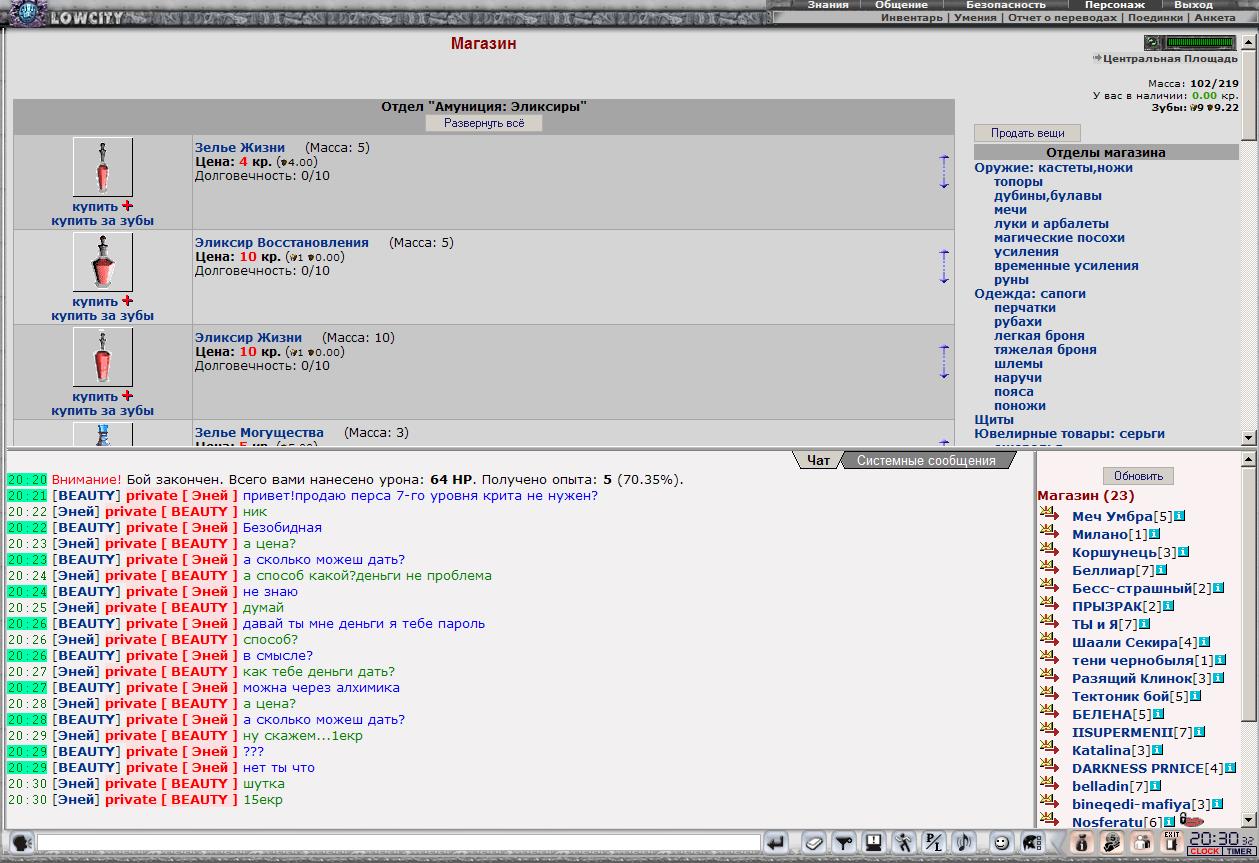This screenshot has height=863, width=1259.
Task: Click private-message arrow icon next to Беллиар
Action: (x=1049, y=569)
